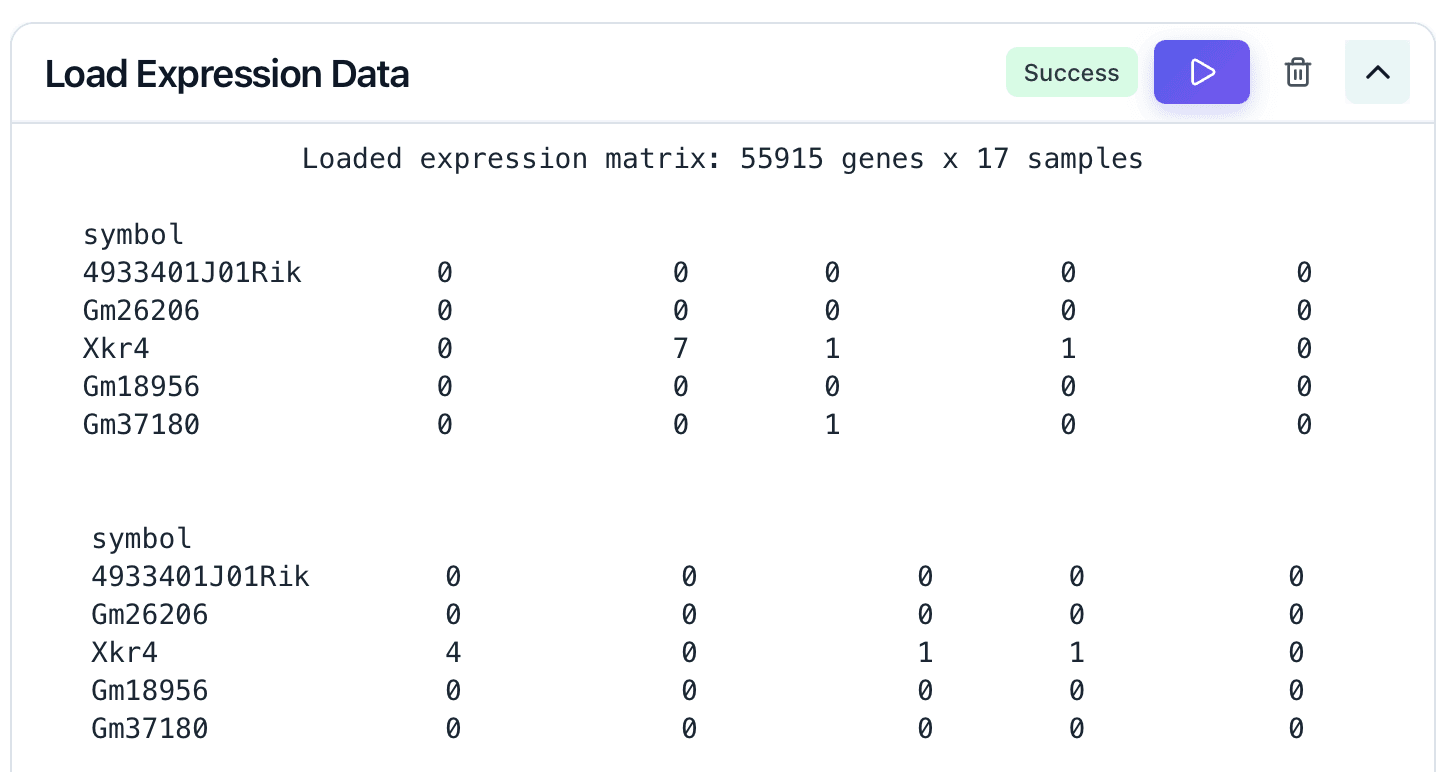Select Gm37180 in the second table

tap(149, 729)
